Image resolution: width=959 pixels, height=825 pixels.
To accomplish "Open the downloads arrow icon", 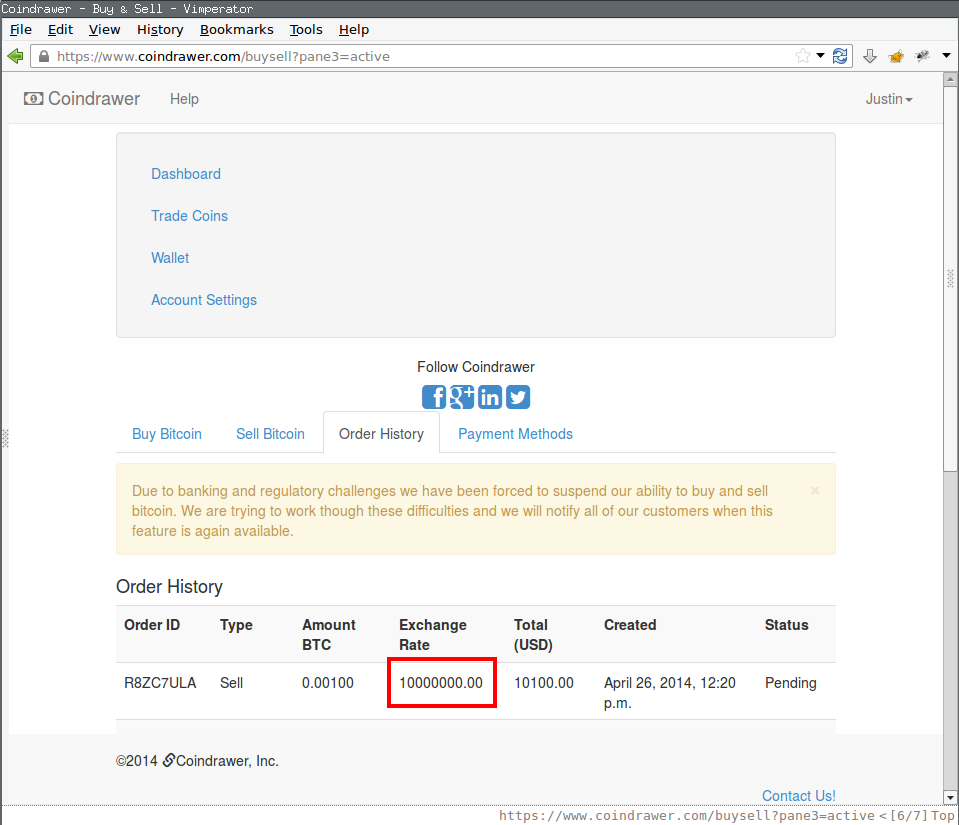I will tap(870, 56).
